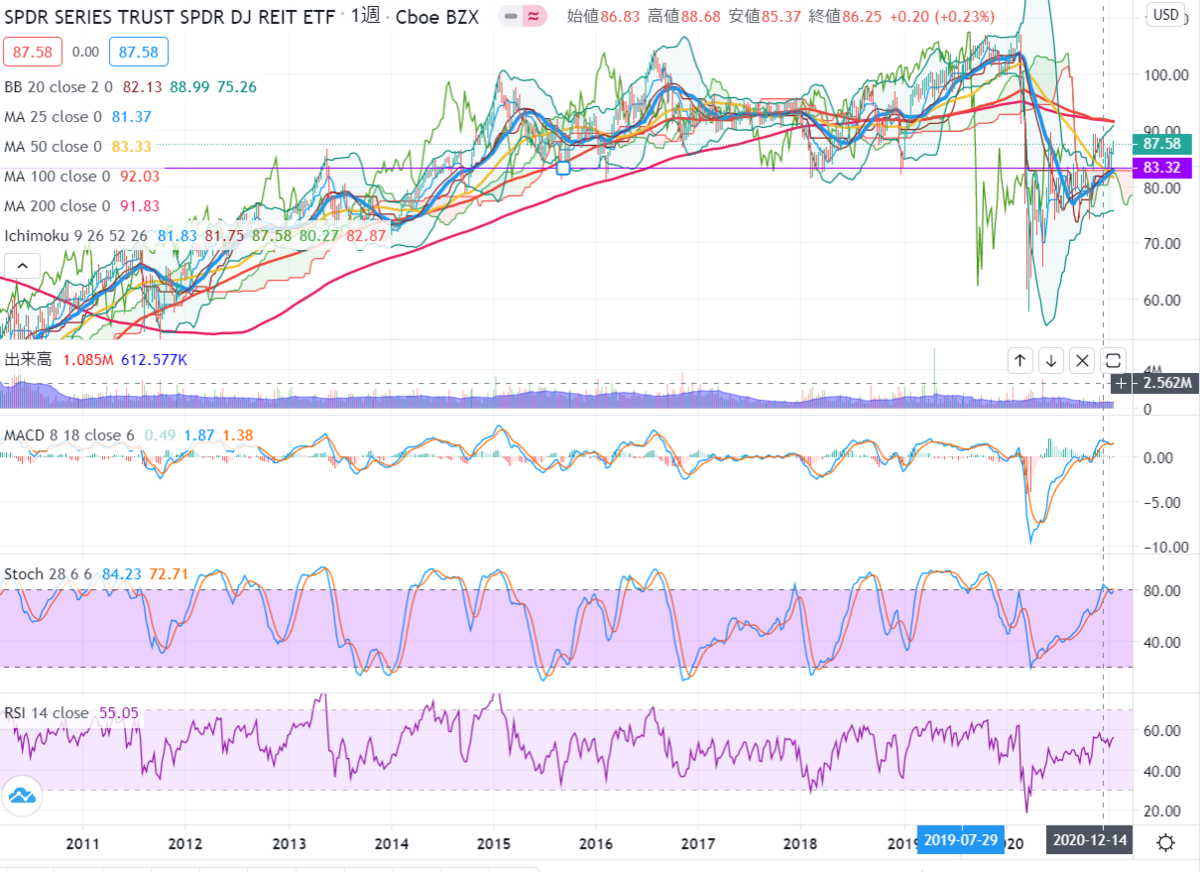The image size is (1200, 872).
Task: Move the volume pane up with the up arrow
Action: coord(1020,361)
